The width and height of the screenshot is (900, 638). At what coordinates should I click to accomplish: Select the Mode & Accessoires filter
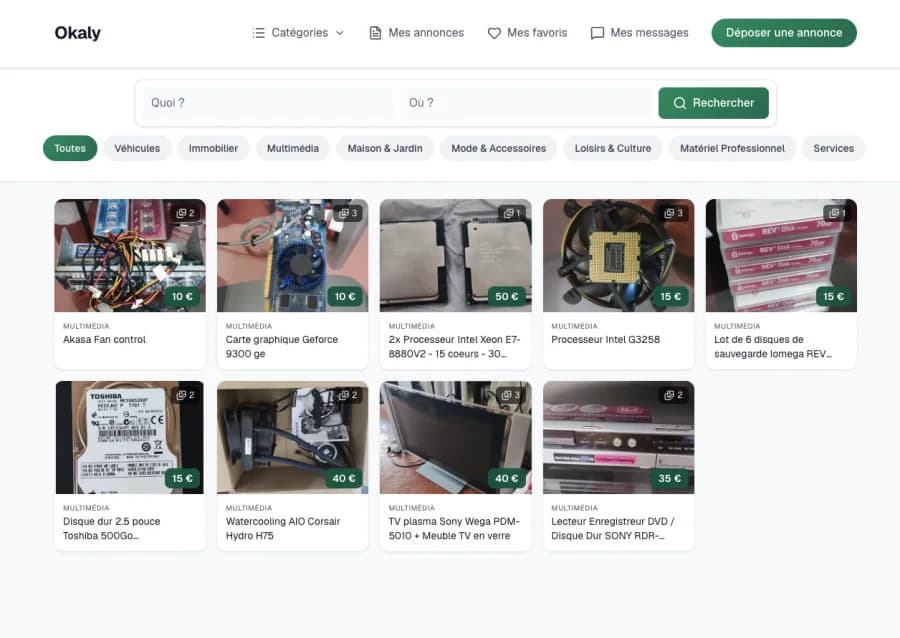(498, 148)
